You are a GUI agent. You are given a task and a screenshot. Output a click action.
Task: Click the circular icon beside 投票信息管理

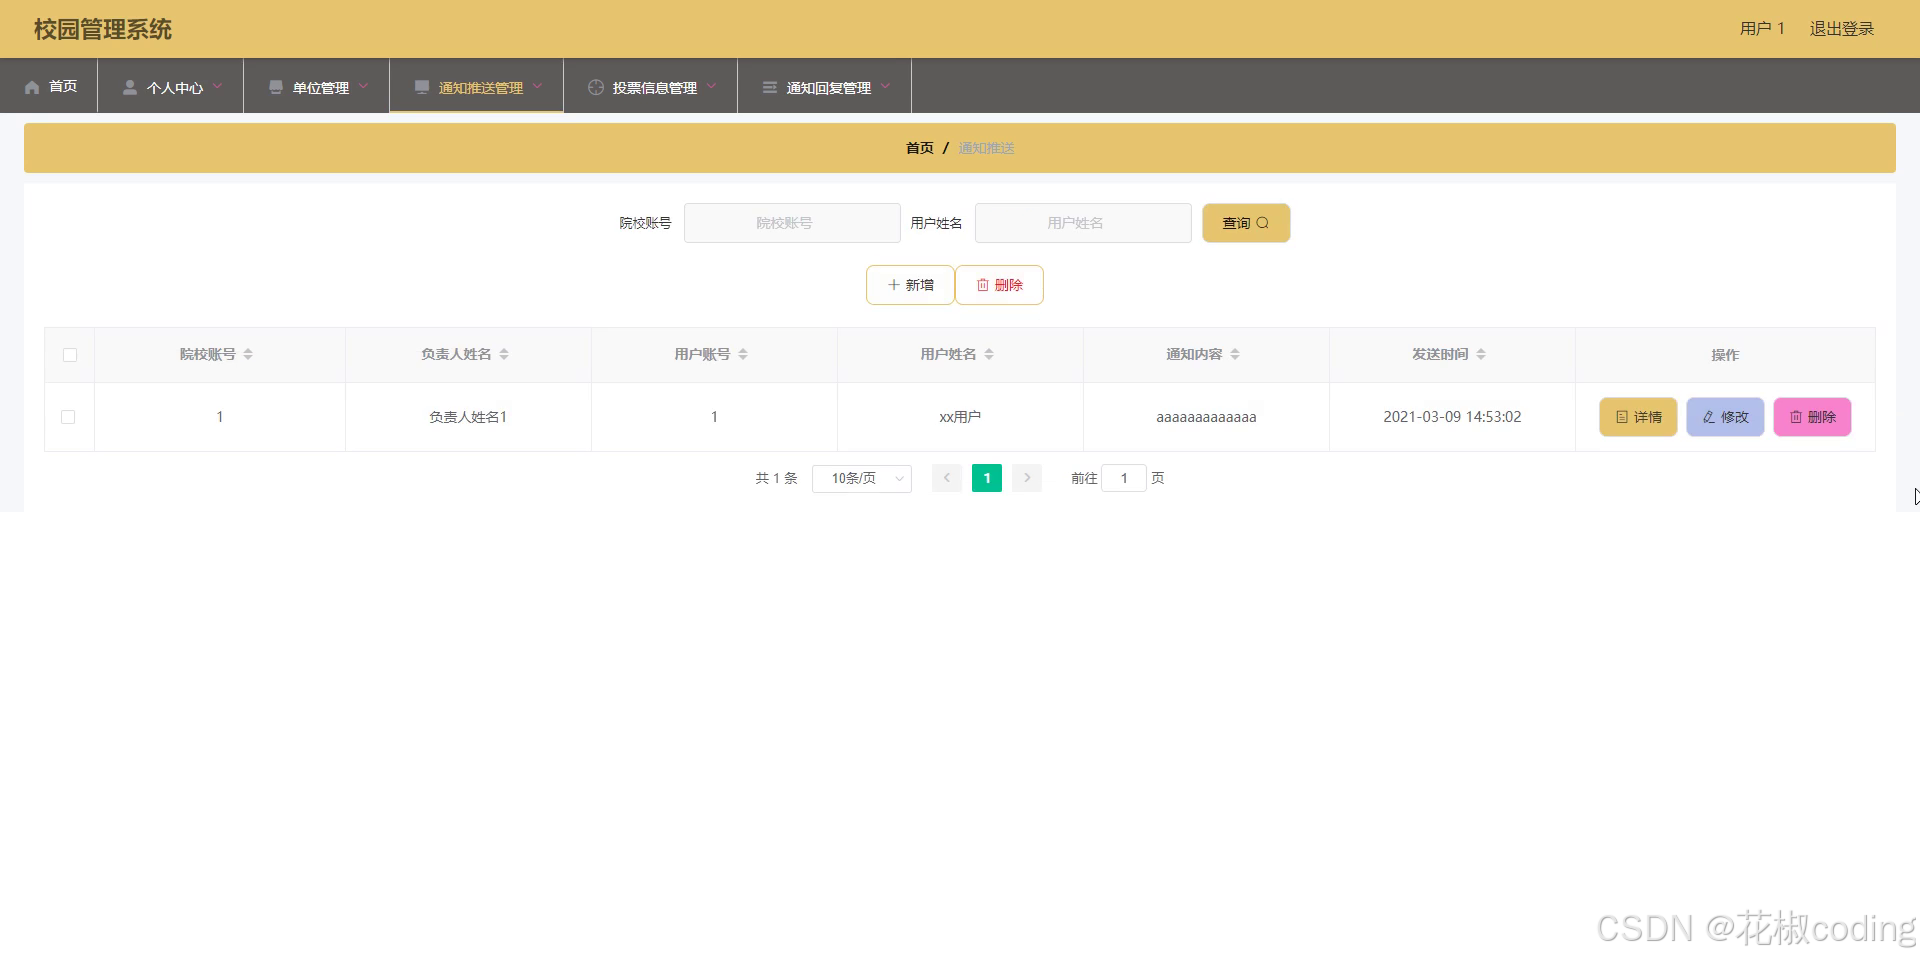[x=596, y=87]
